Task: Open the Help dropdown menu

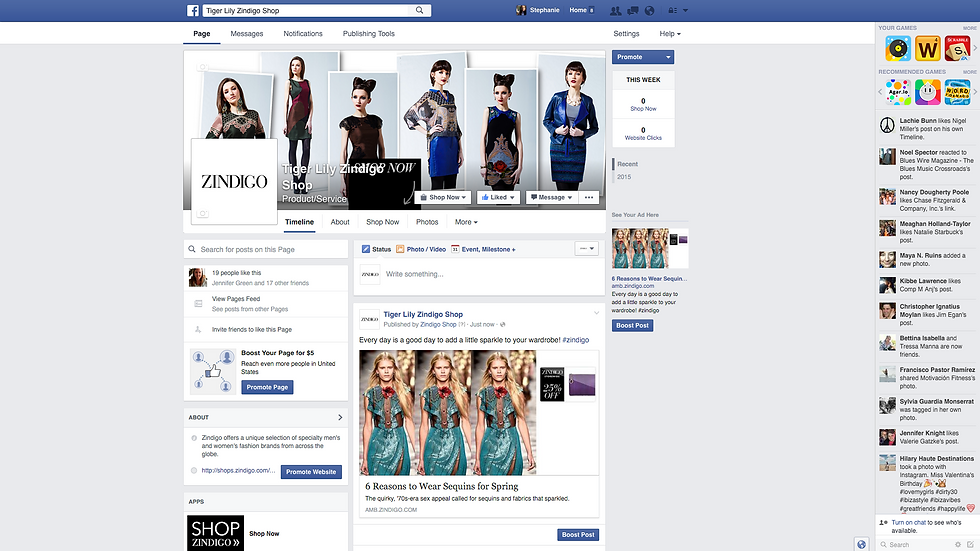Action: pos(669,34)
